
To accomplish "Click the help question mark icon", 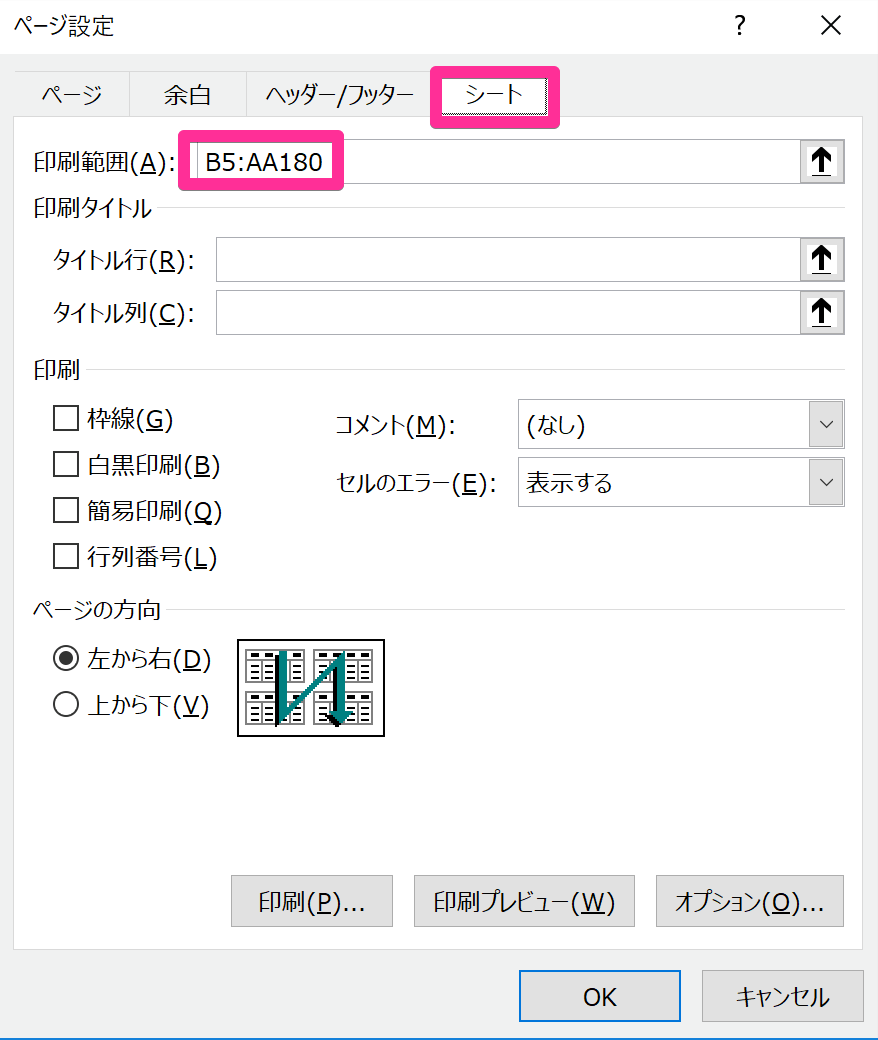I will [740, 26].
